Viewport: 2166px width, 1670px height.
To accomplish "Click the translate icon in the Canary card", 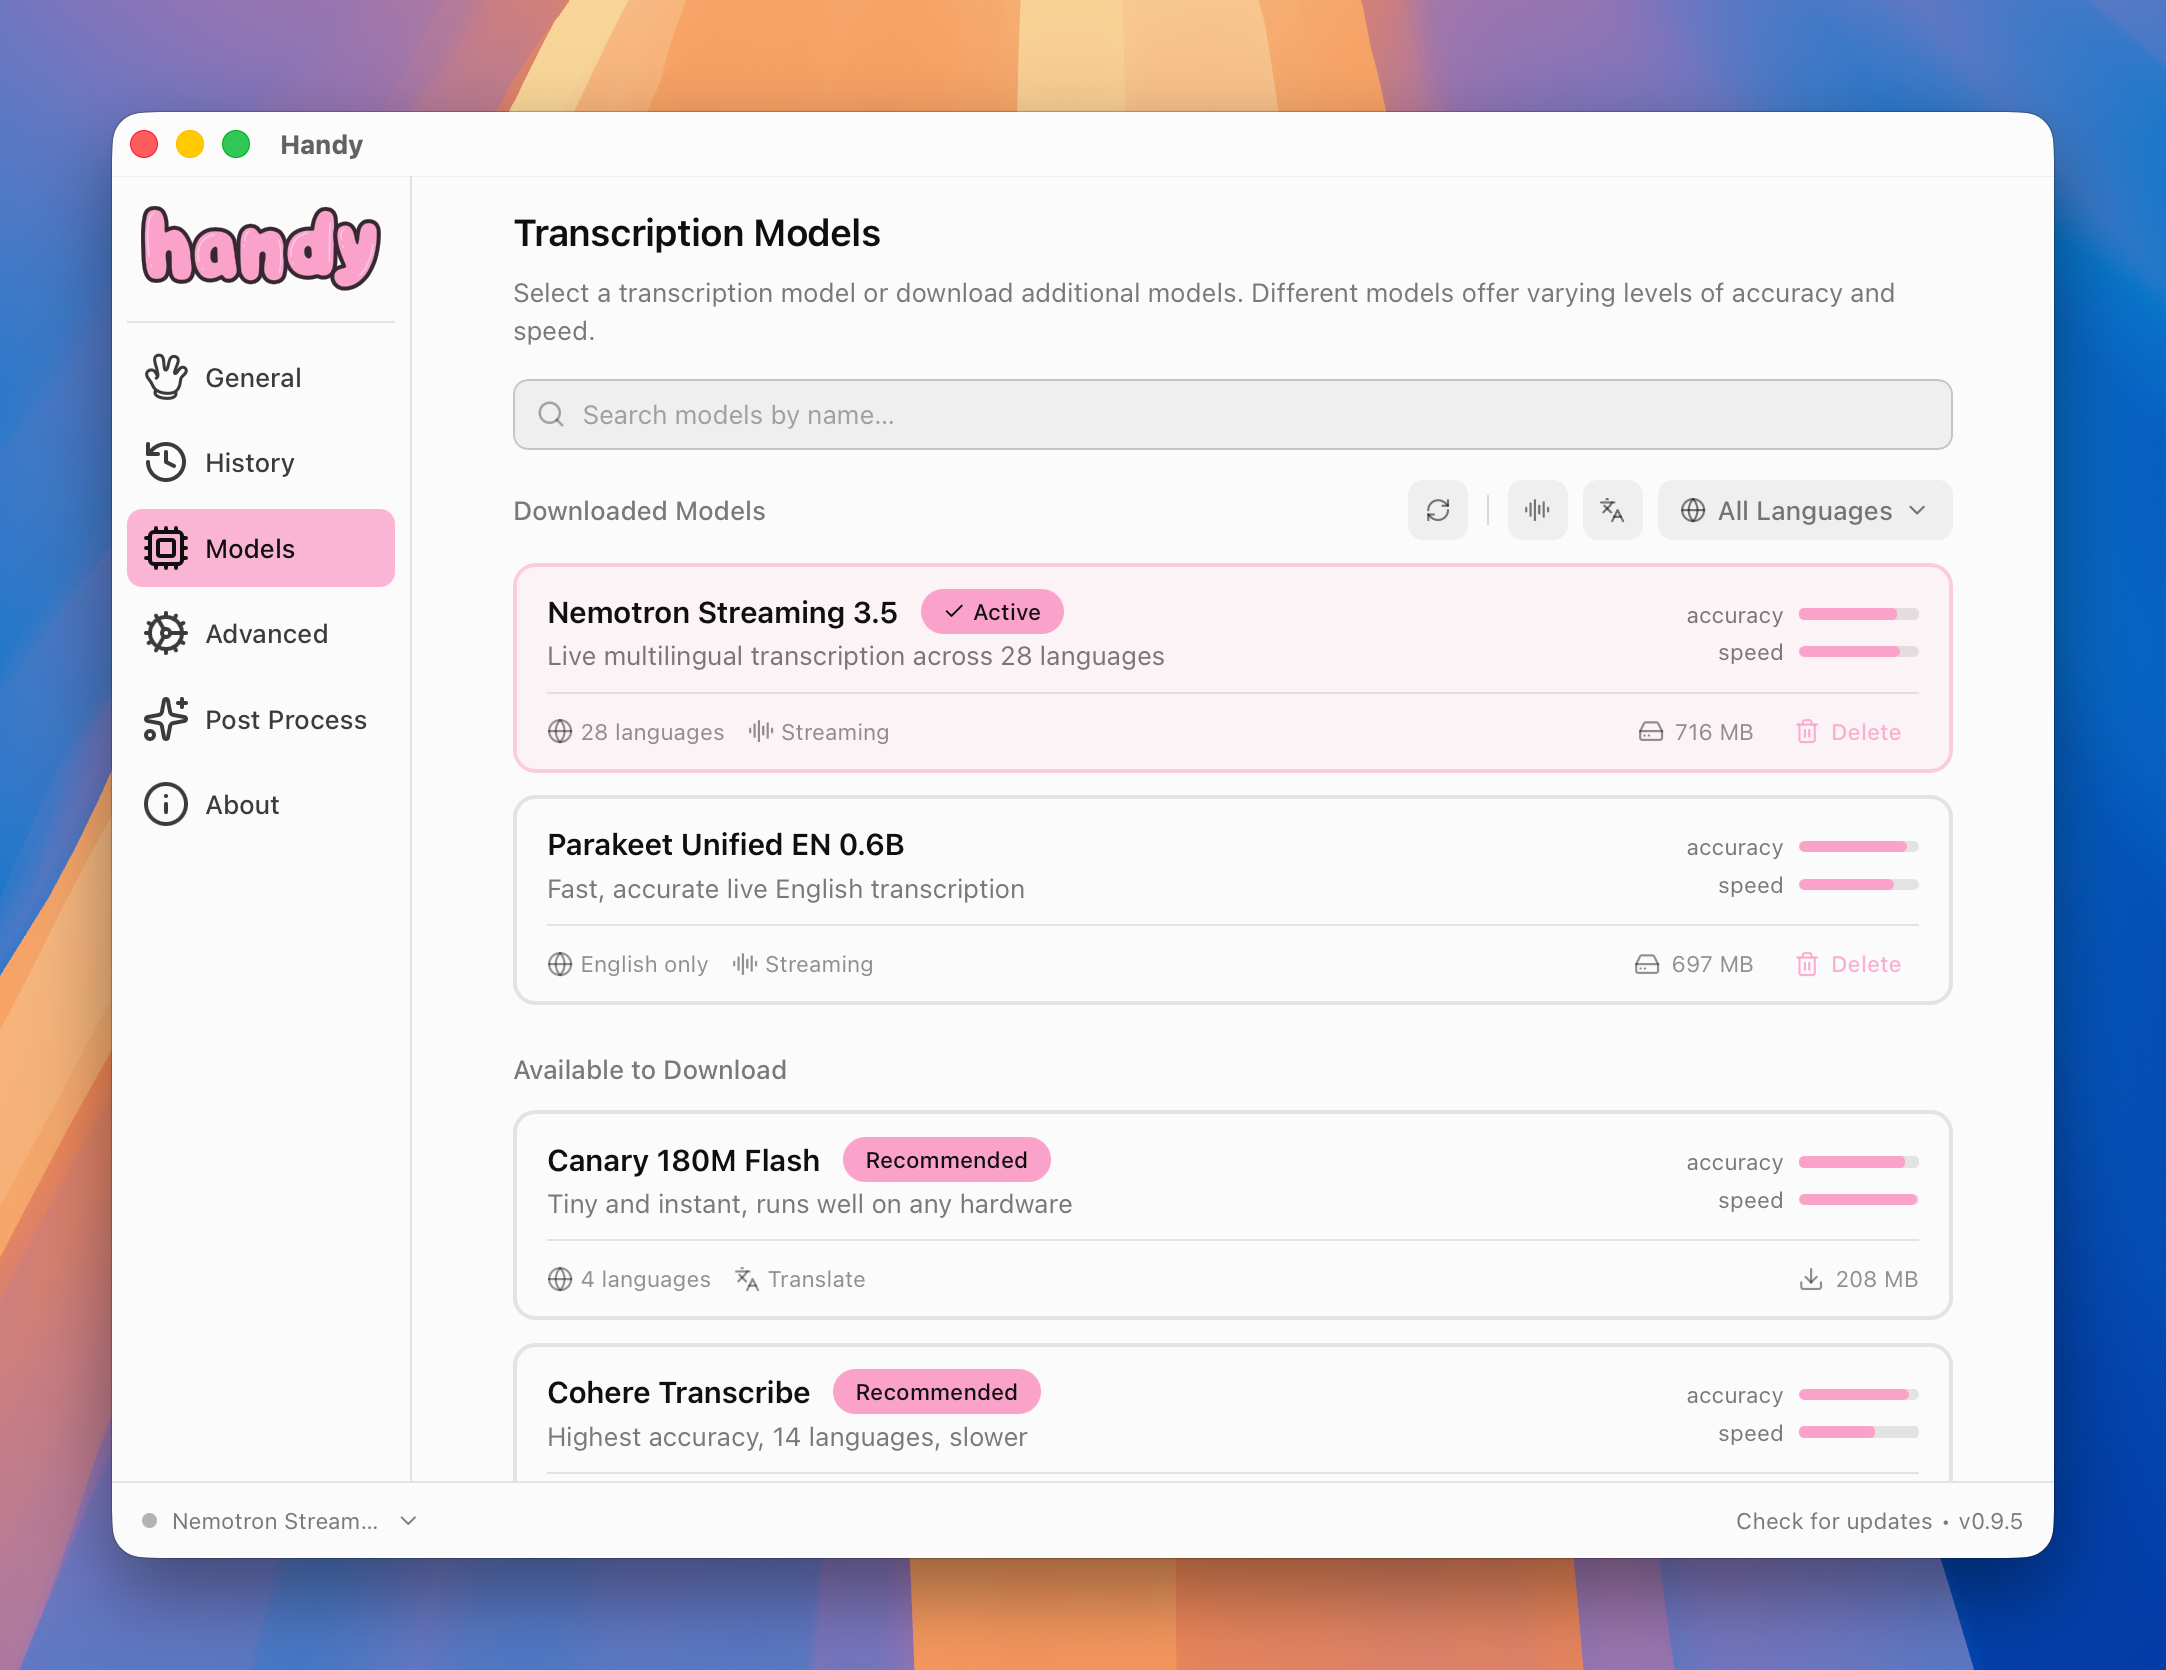I will coord(747,1279).
